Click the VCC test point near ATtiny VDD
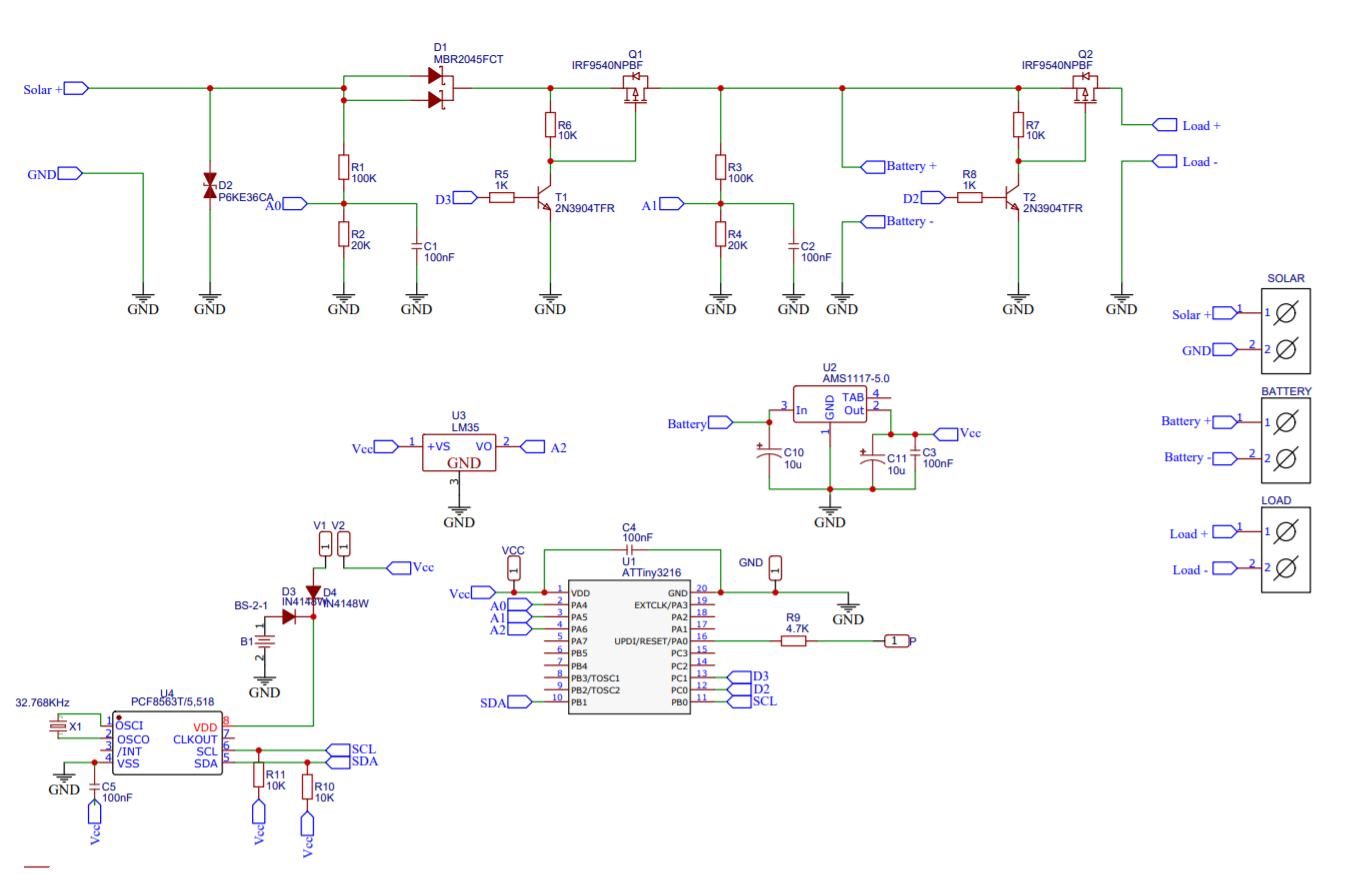Viewport: 1367px width, 875px height. coord(514,568)
